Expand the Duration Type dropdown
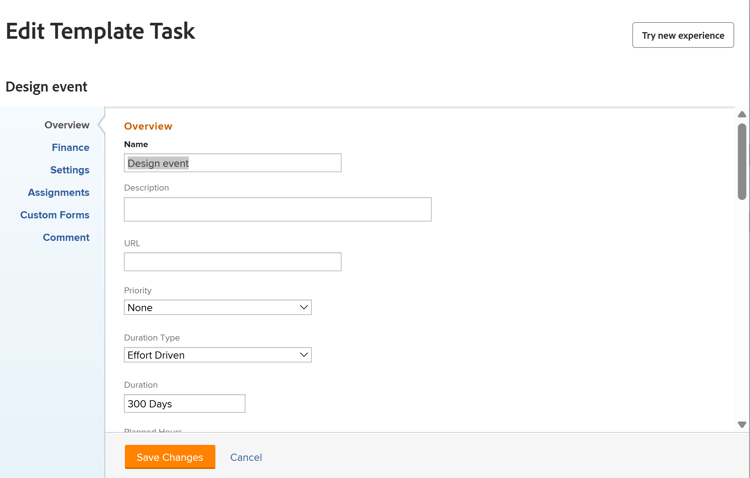The image size is (750, 478). [x=217, y=355]
